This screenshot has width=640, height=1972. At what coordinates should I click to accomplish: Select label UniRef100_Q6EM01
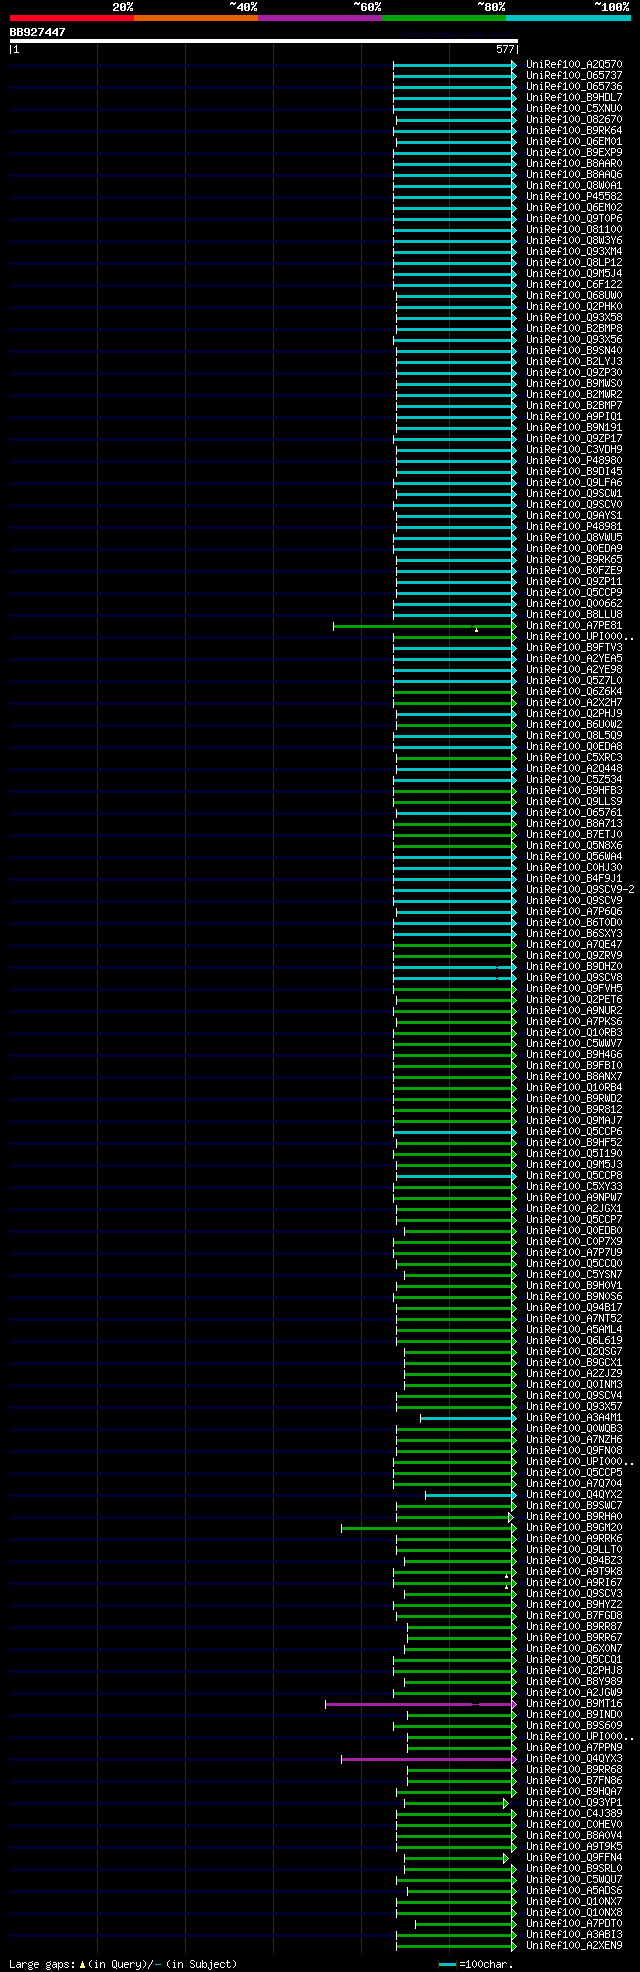pyautogui.click(x=574, y=142)
